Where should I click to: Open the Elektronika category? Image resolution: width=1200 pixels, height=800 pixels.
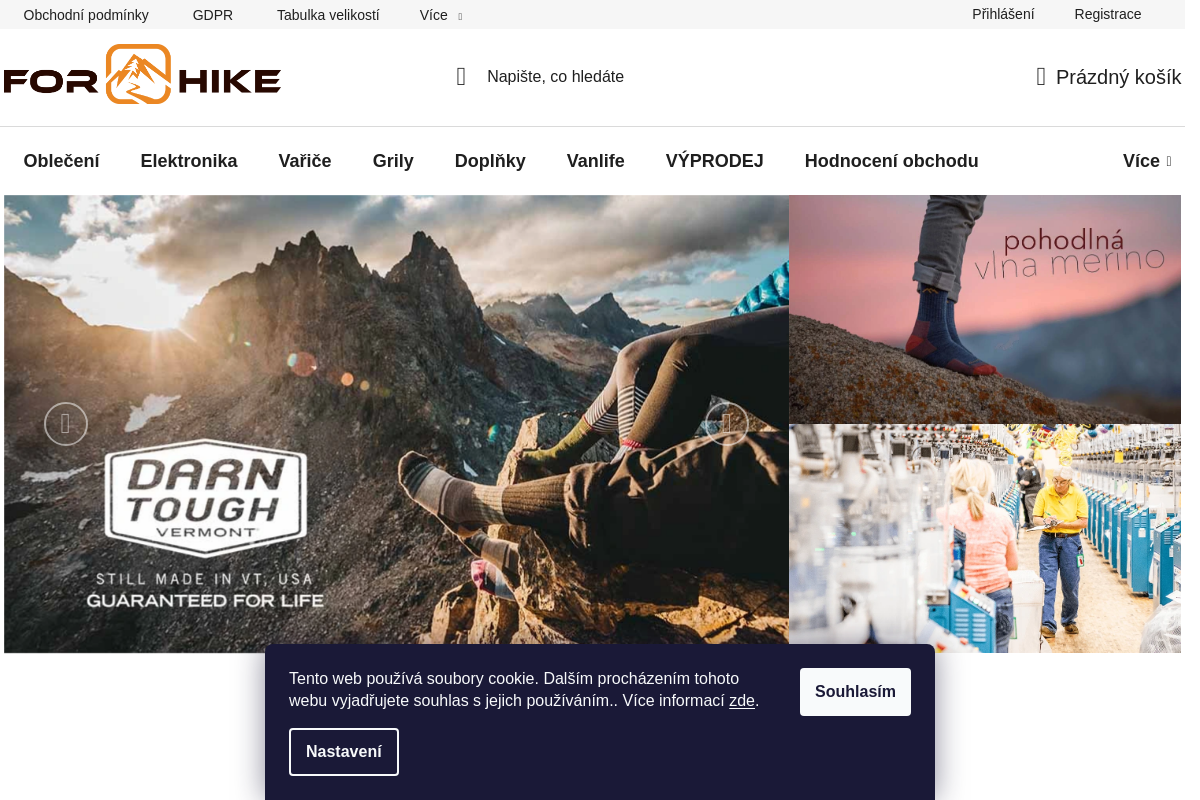[189, 161]
